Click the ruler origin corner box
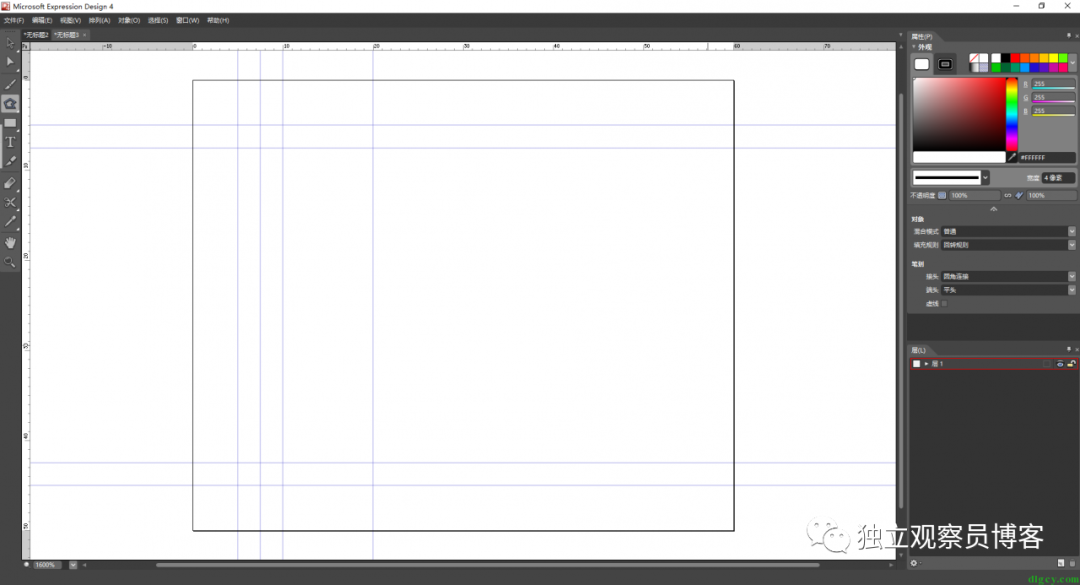 (x=25, y=46)
